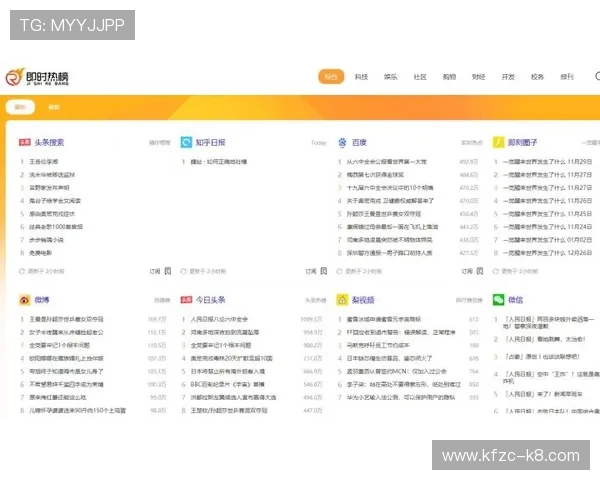Open 头条搜索 item 6 经典老歌1000首
The image size is (600, 480).
[56, 227]
